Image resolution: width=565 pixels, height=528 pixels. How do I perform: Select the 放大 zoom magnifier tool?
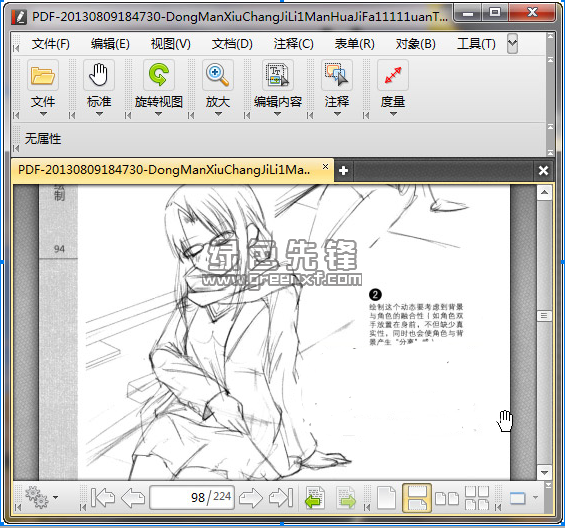pos(218,75)
